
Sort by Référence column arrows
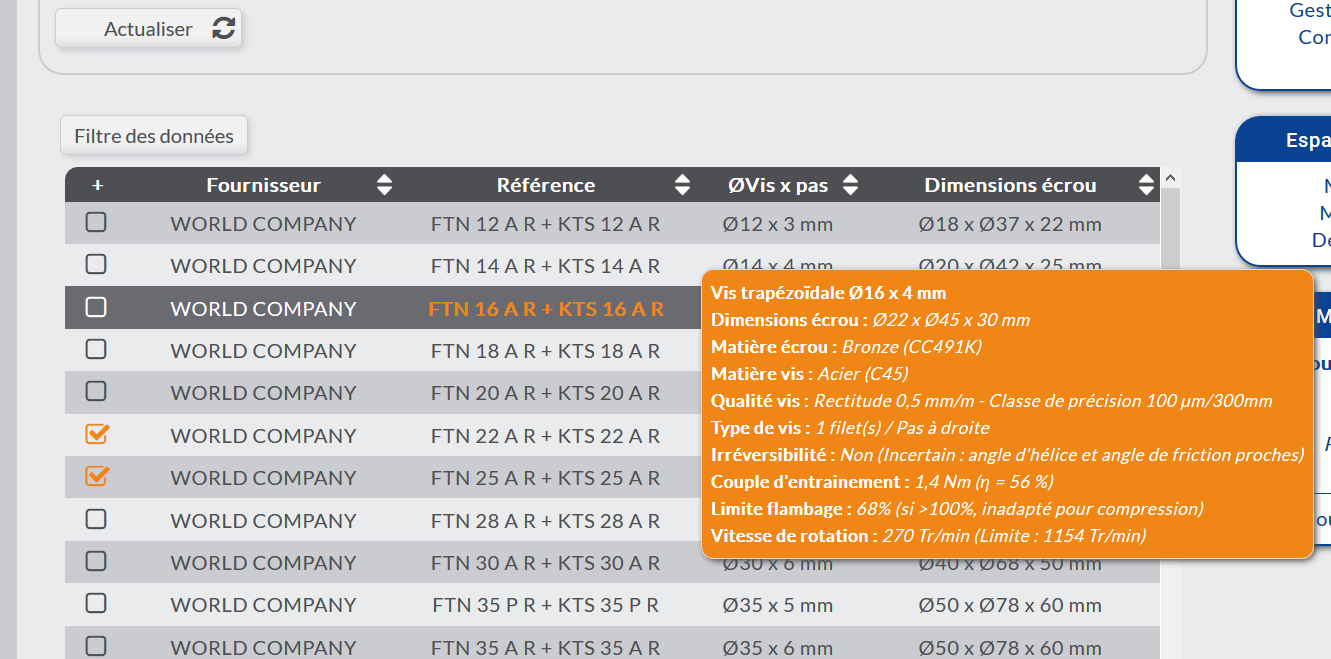click(x=682, y=185)
